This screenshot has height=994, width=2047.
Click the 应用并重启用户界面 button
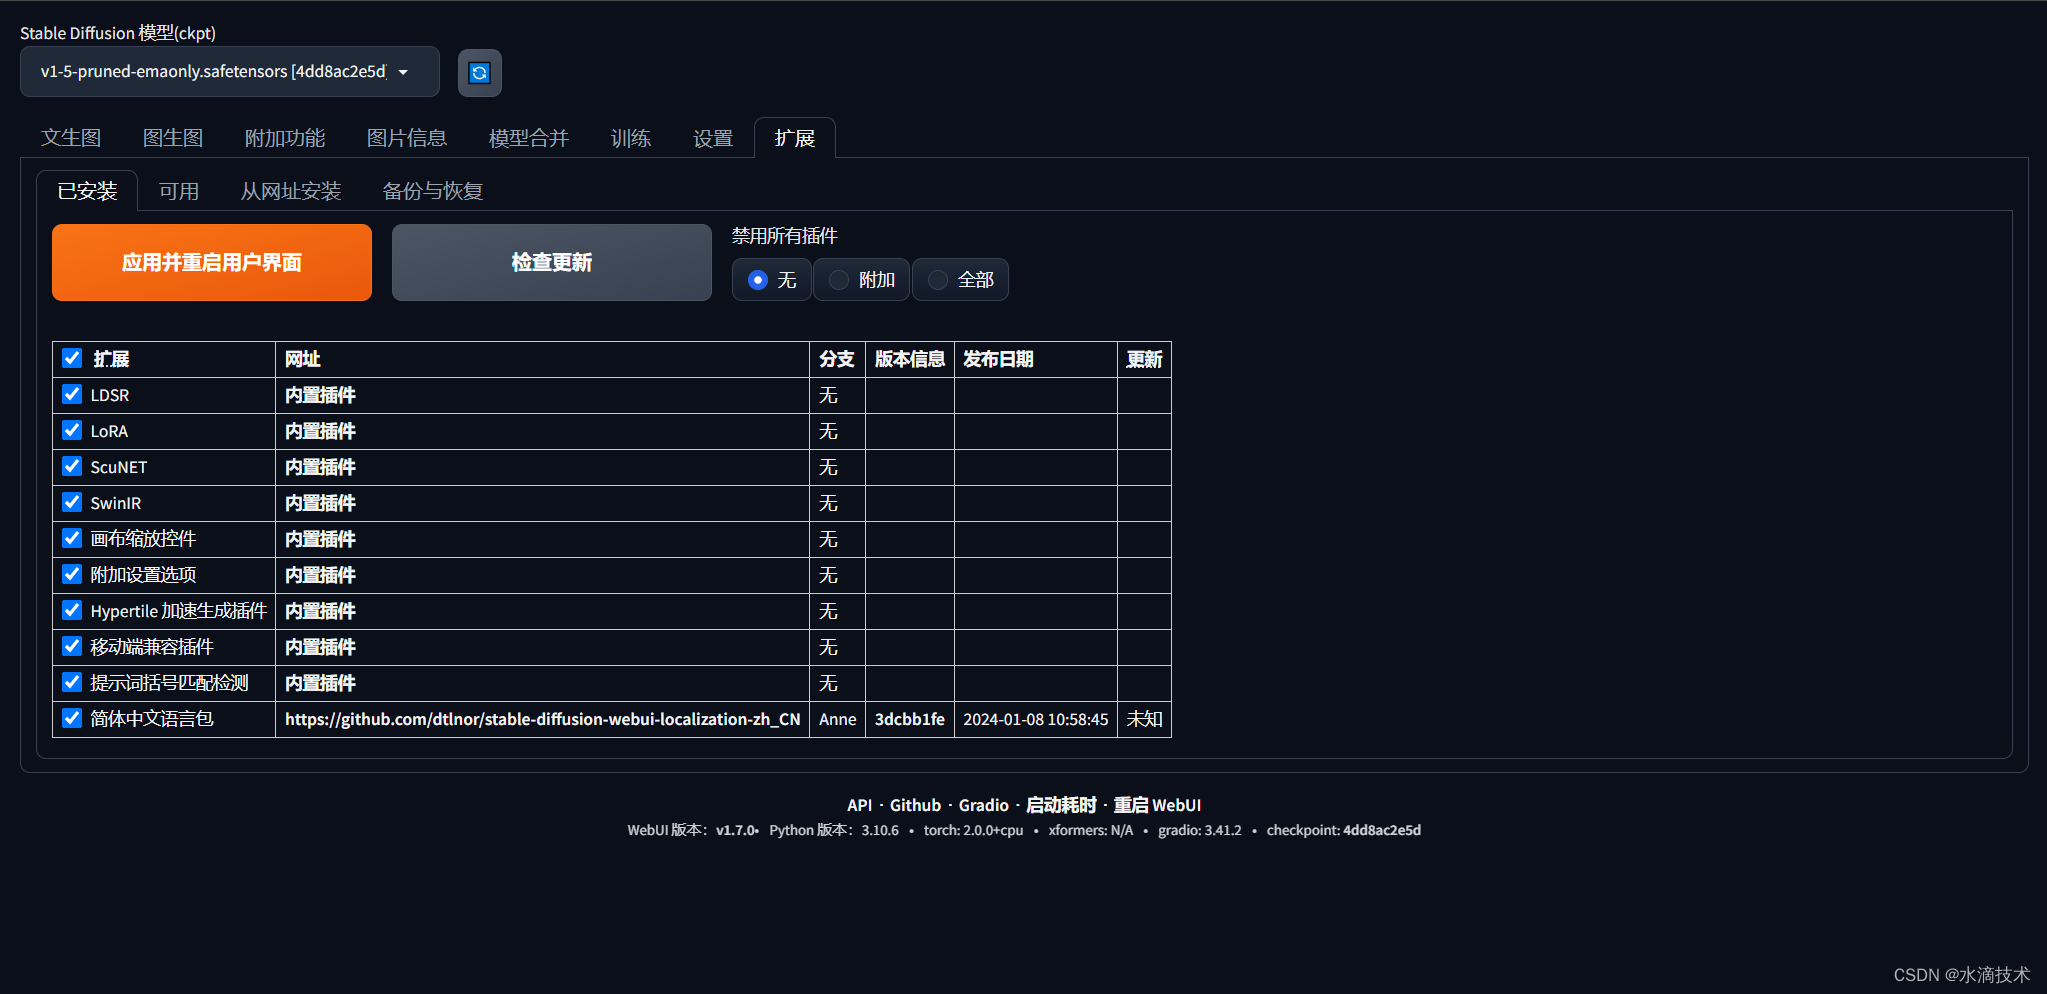[x=212, y=262]
